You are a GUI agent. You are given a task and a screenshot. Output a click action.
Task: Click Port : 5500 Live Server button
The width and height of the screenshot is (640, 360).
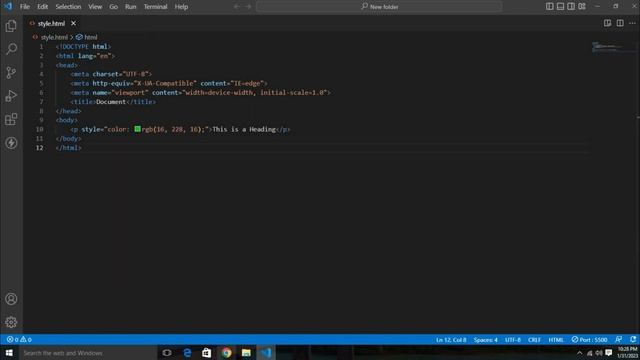coord(589,340)
